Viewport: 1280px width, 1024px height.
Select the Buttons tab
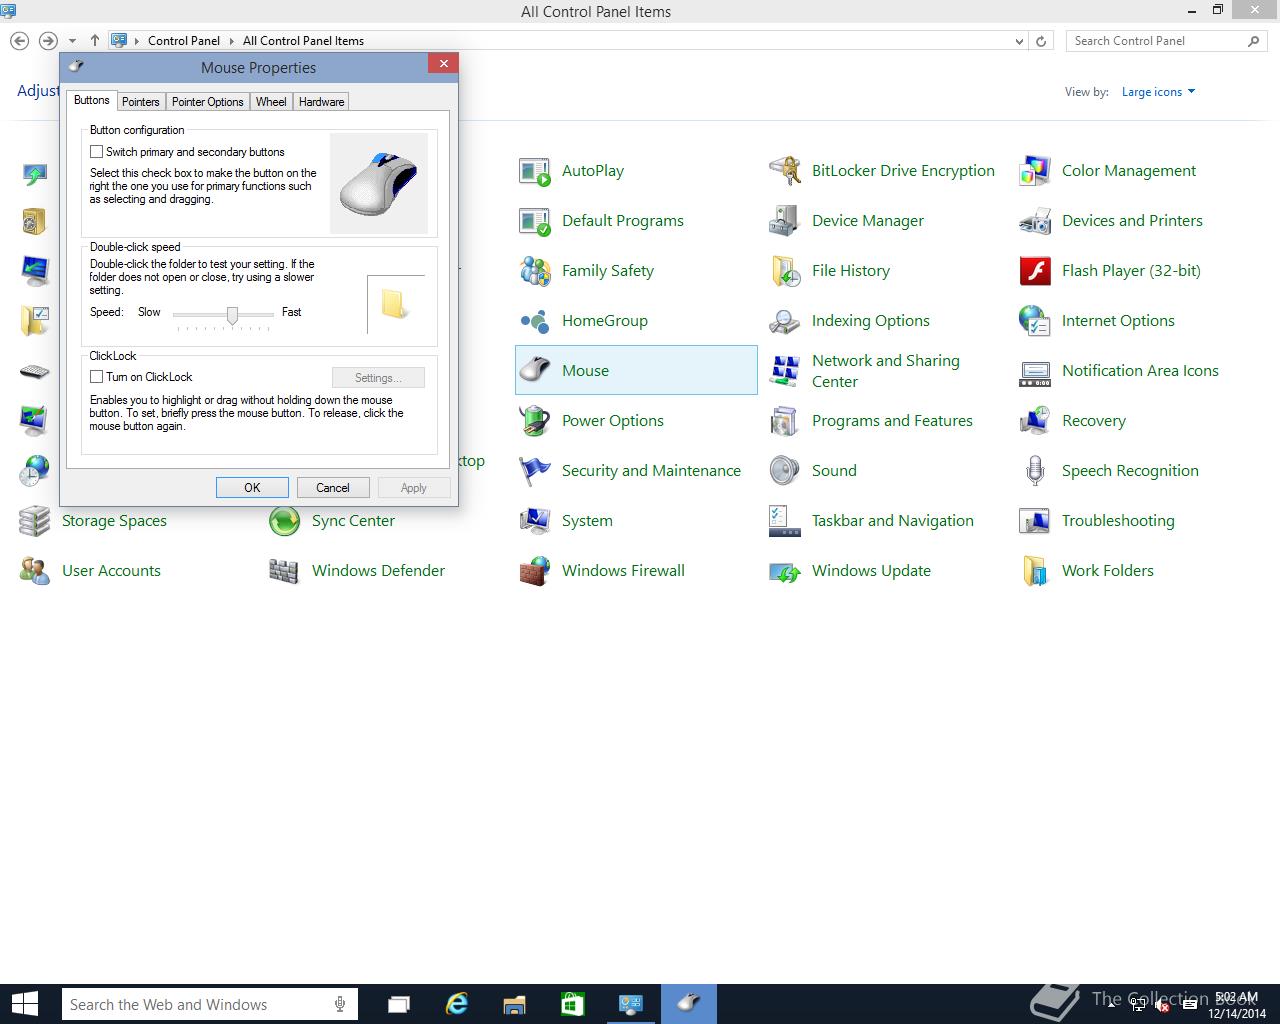point(92,100)
